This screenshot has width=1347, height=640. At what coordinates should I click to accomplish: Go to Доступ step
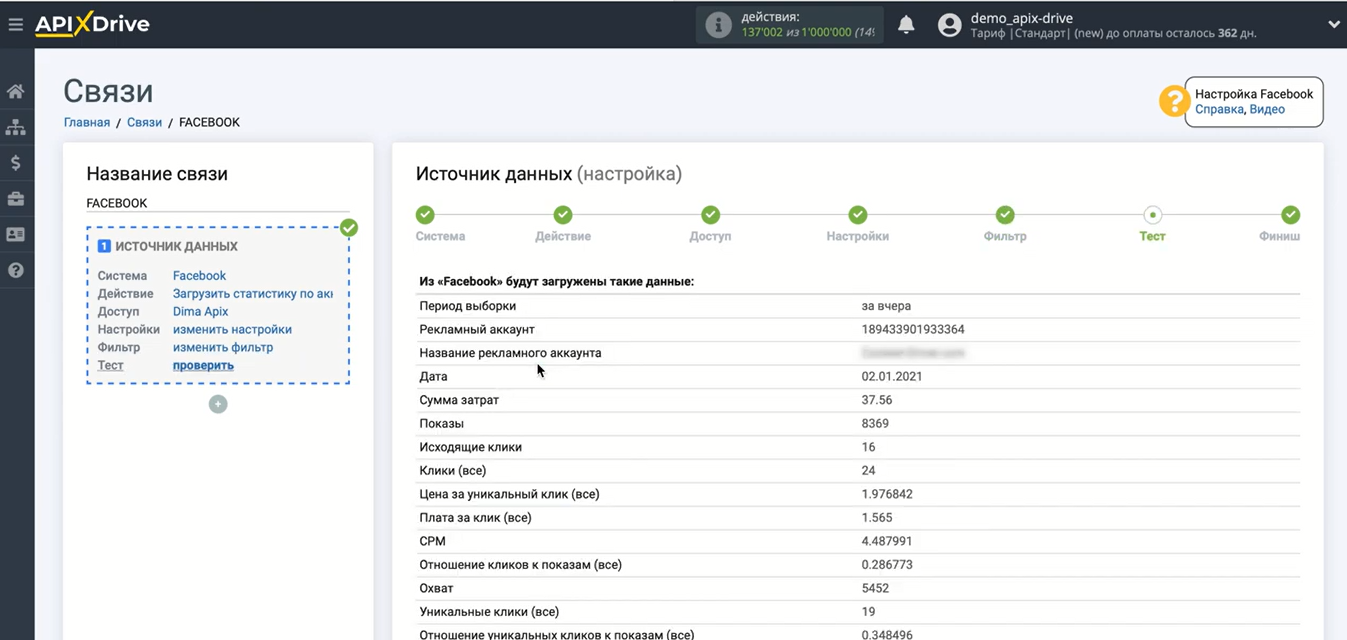[x=710, y=237]
